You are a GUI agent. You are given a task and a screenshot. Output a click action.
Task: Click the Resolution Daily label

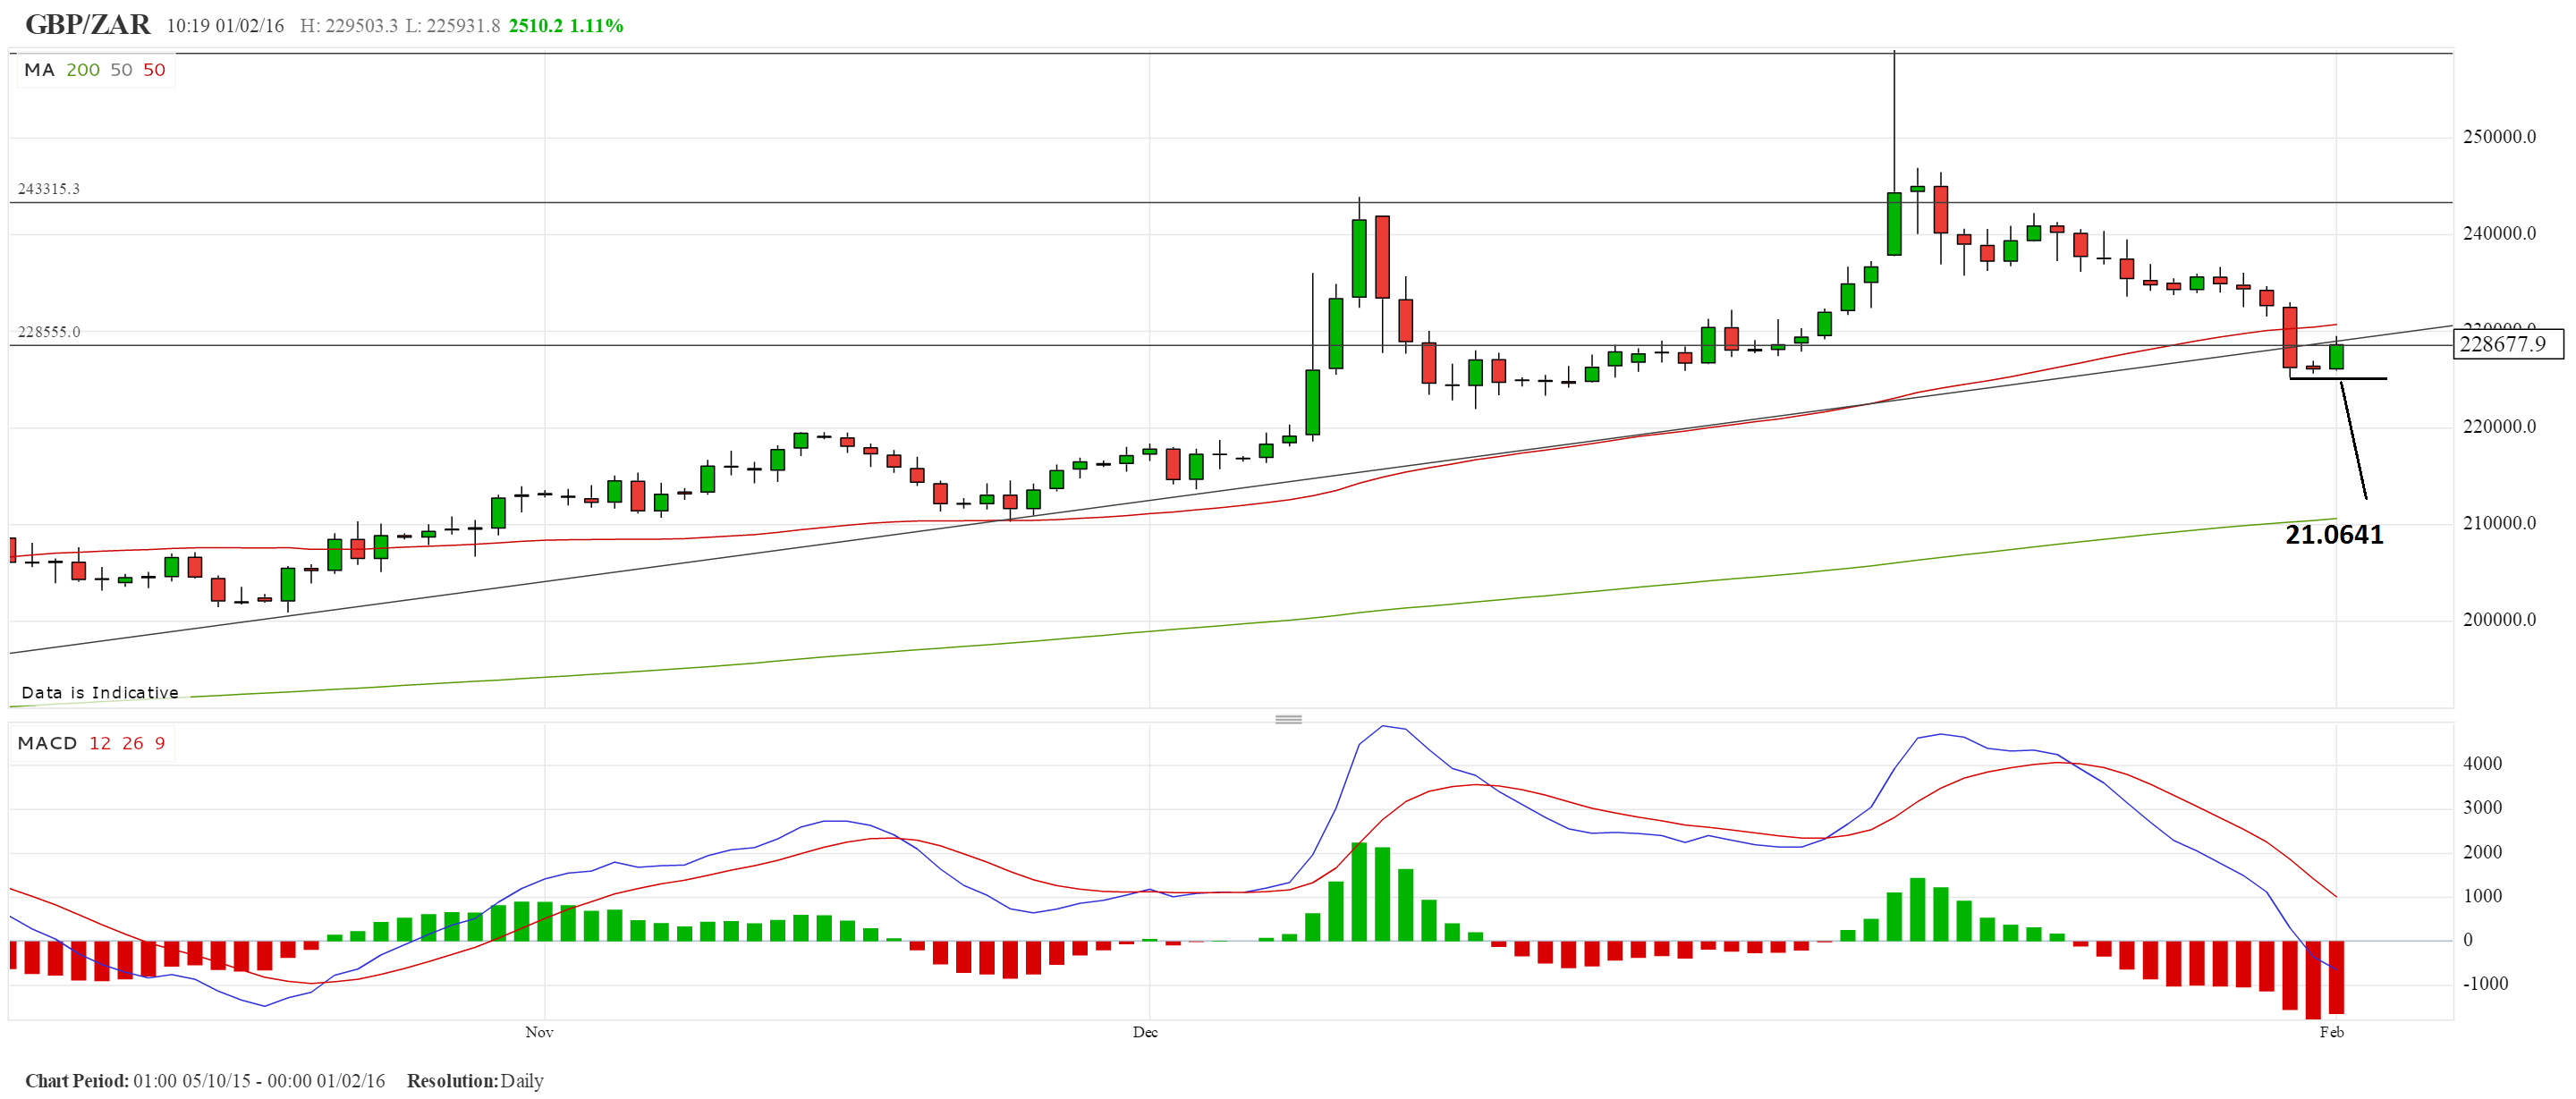click(x=475, y=1081)
